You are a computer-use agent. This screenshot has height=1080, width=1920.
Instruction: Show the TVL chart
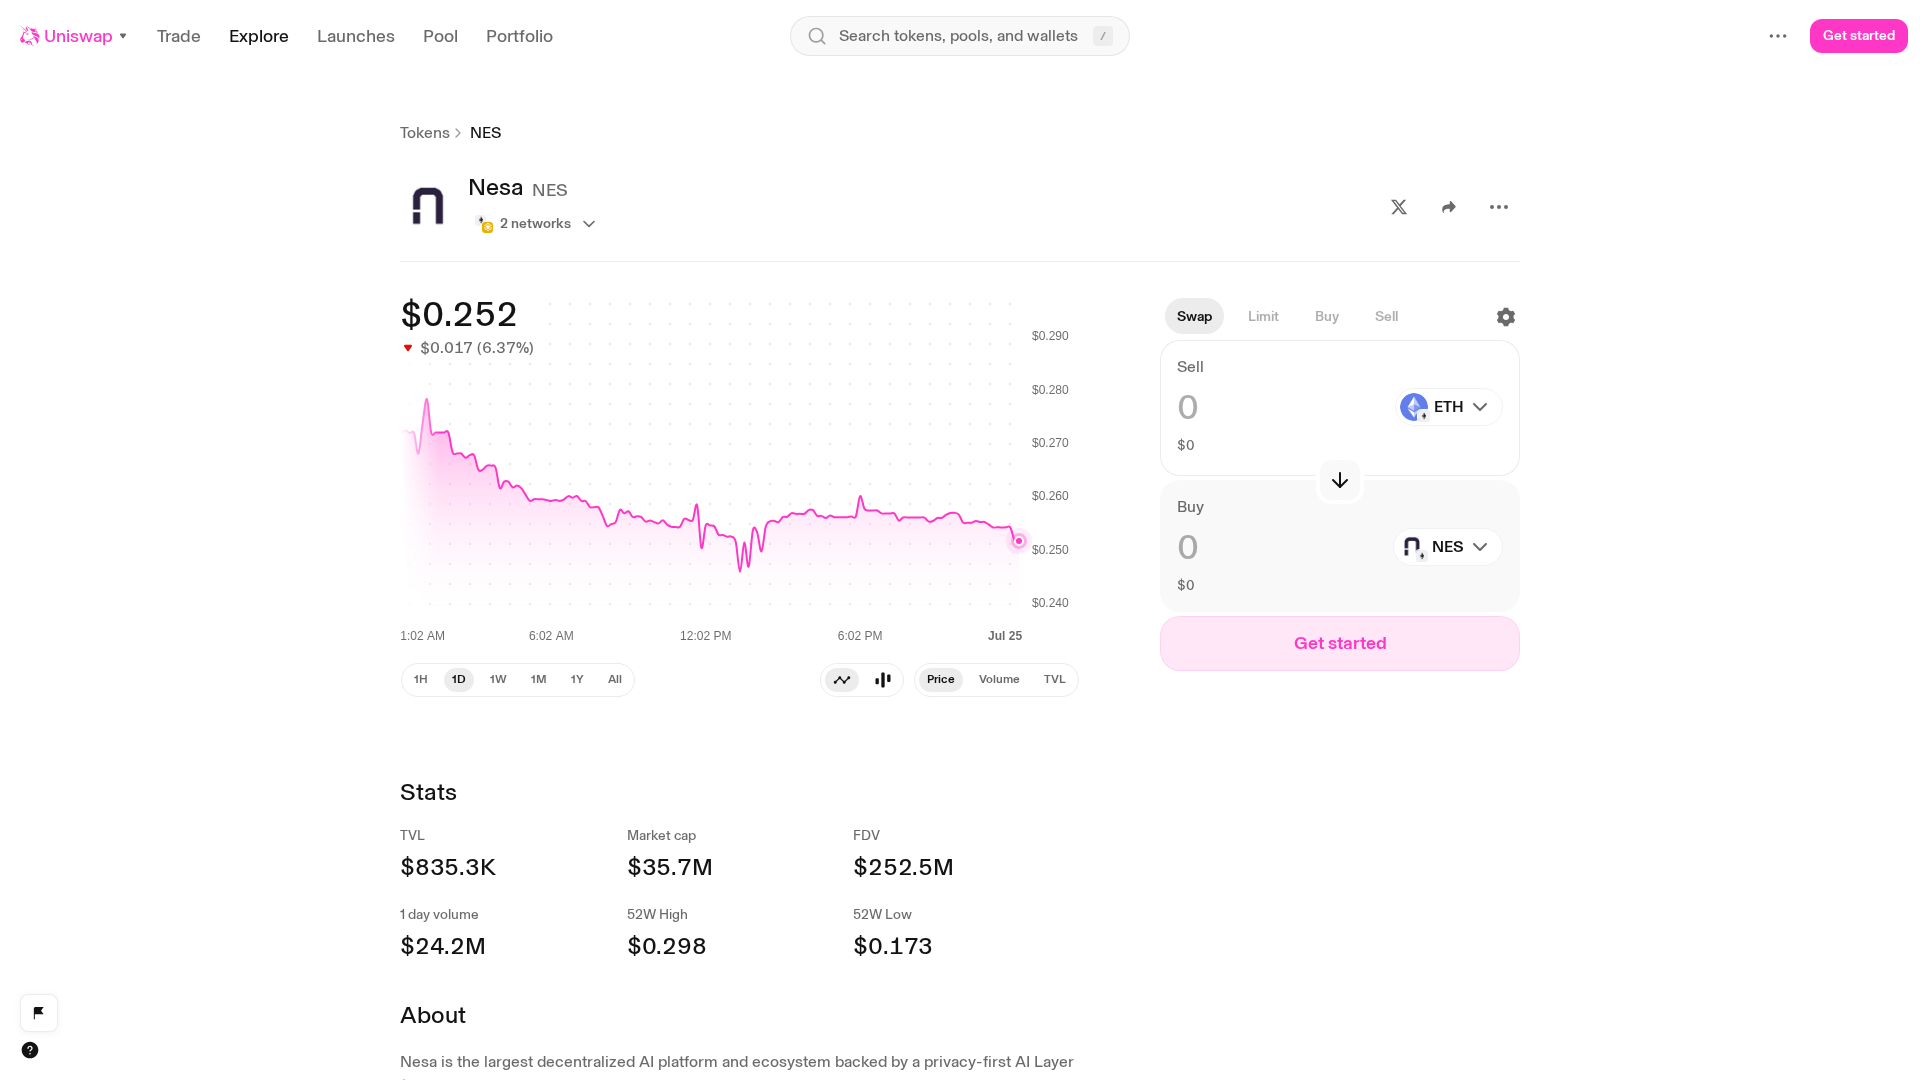coord(1055,680)
